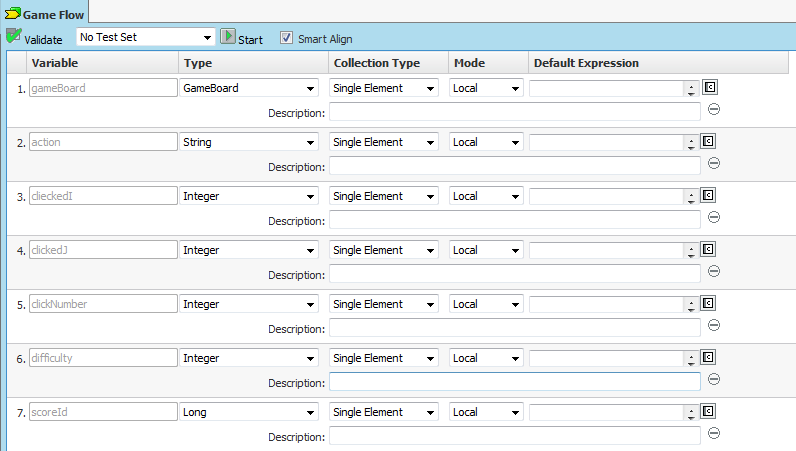Click the green Start play icon
The height and width of the screenshot is (451, 796).
(x=228, y=37)
